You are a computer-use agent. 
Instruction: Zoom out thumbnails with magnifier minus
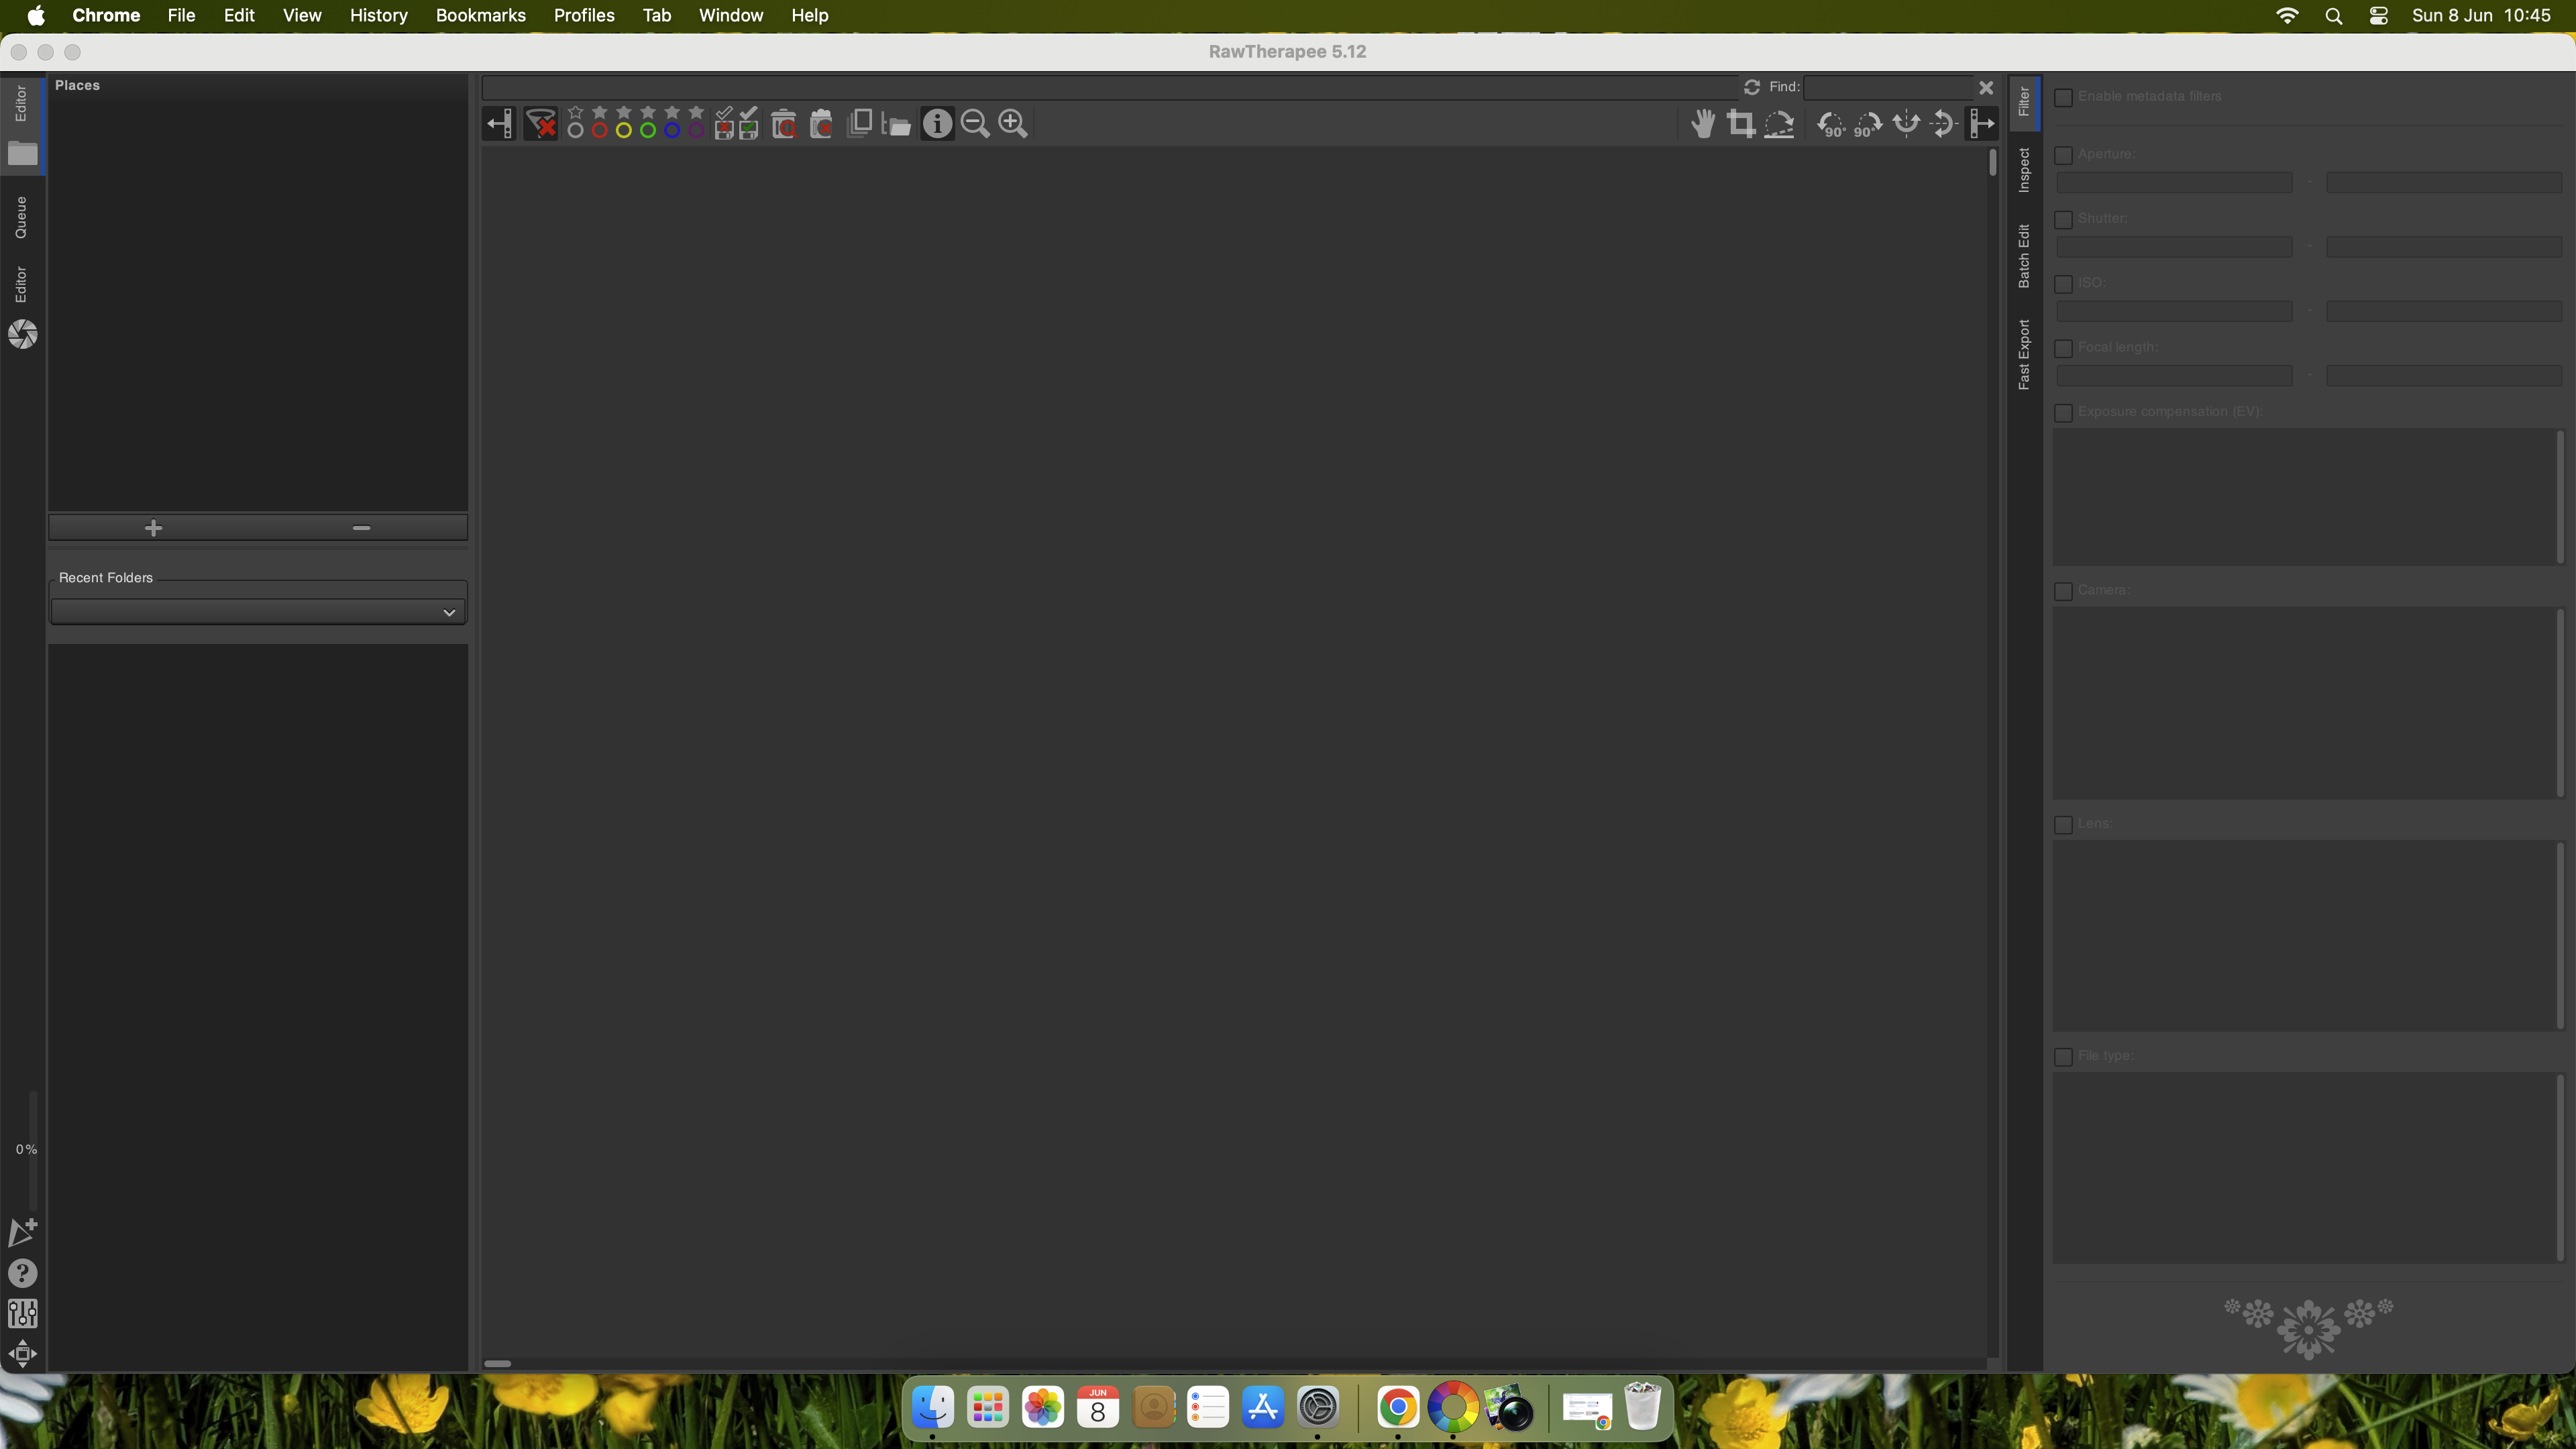point(975,124)
